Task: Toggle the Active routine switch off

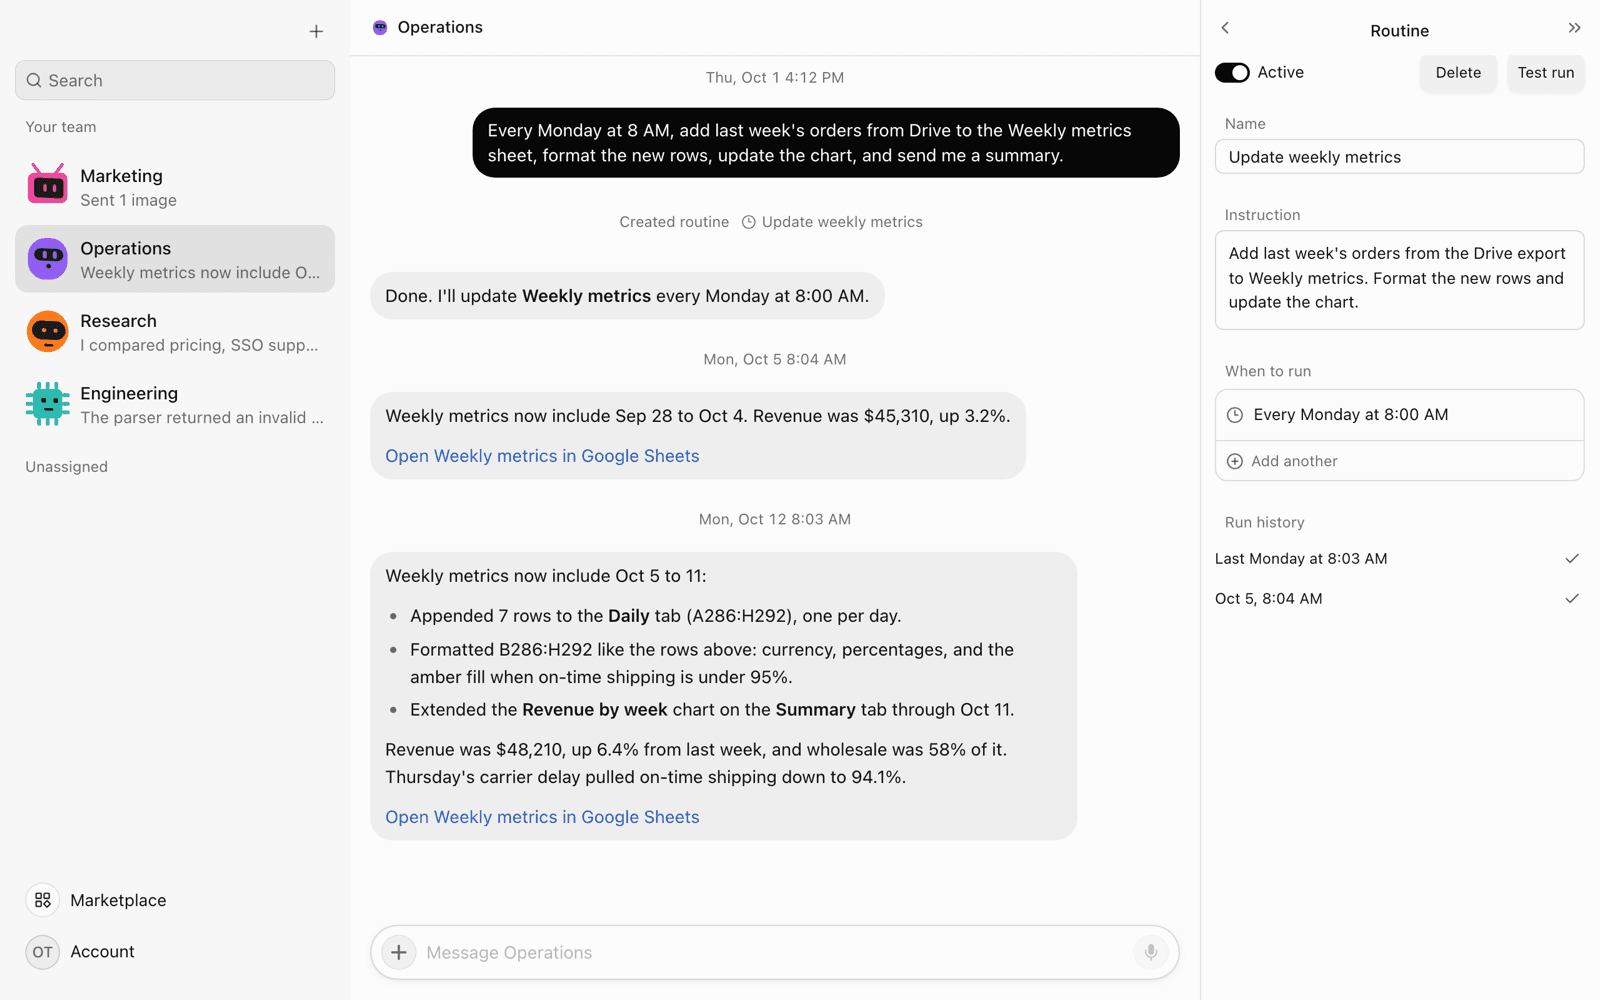Action: click(1232, 72)
